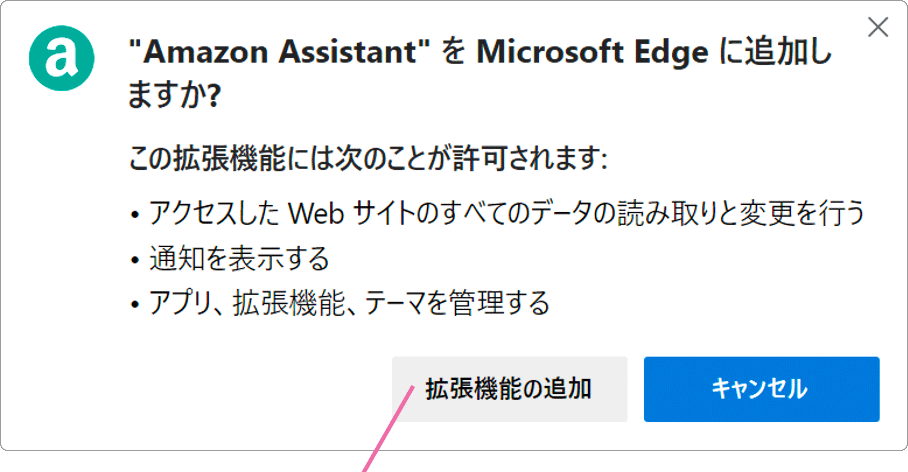
Task: Click the "Microsoft Edge" text in the title
Action: click(592, 52)
